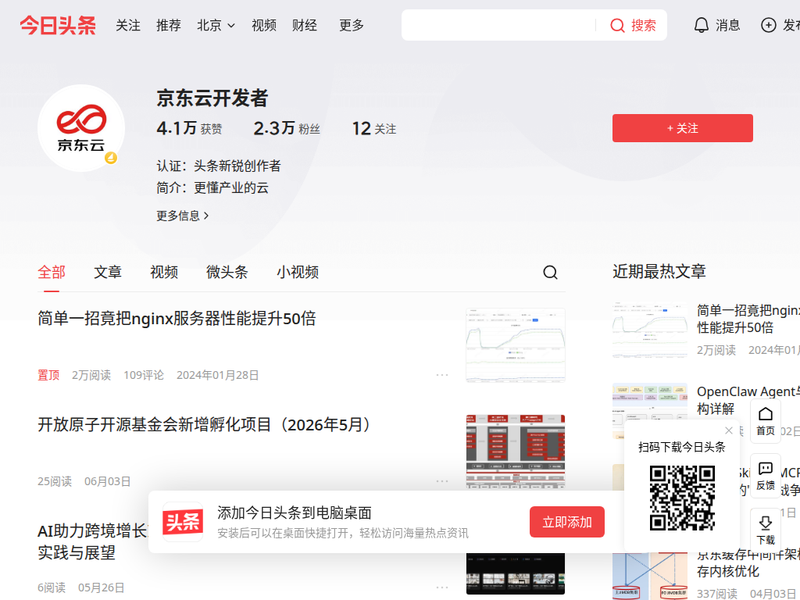Open more options for the 05月26日 article

pos(442,587)
